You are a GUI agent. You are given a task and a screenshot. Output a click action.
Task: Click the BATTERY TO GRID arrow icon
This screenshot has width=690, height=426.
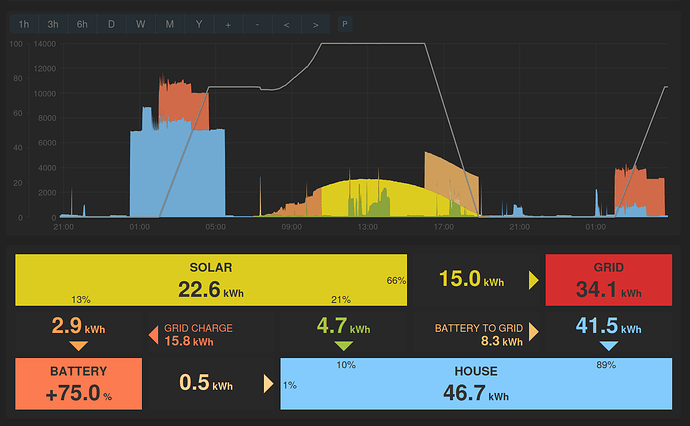(534, 332)
